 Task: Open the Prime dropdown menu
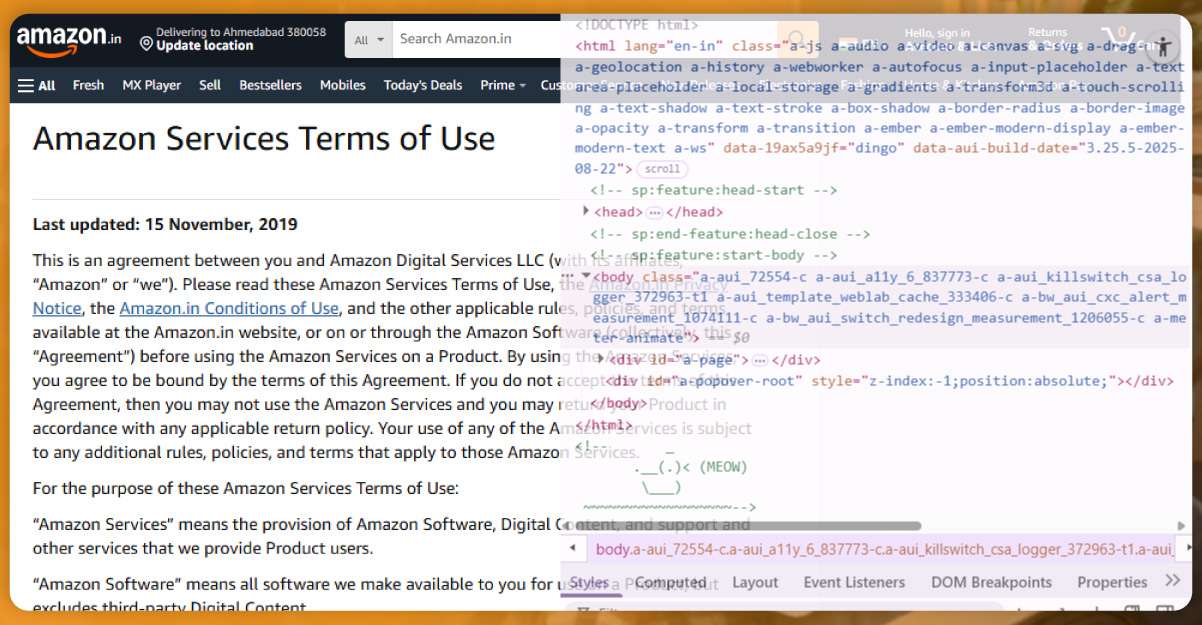click(x=502, y=85)
